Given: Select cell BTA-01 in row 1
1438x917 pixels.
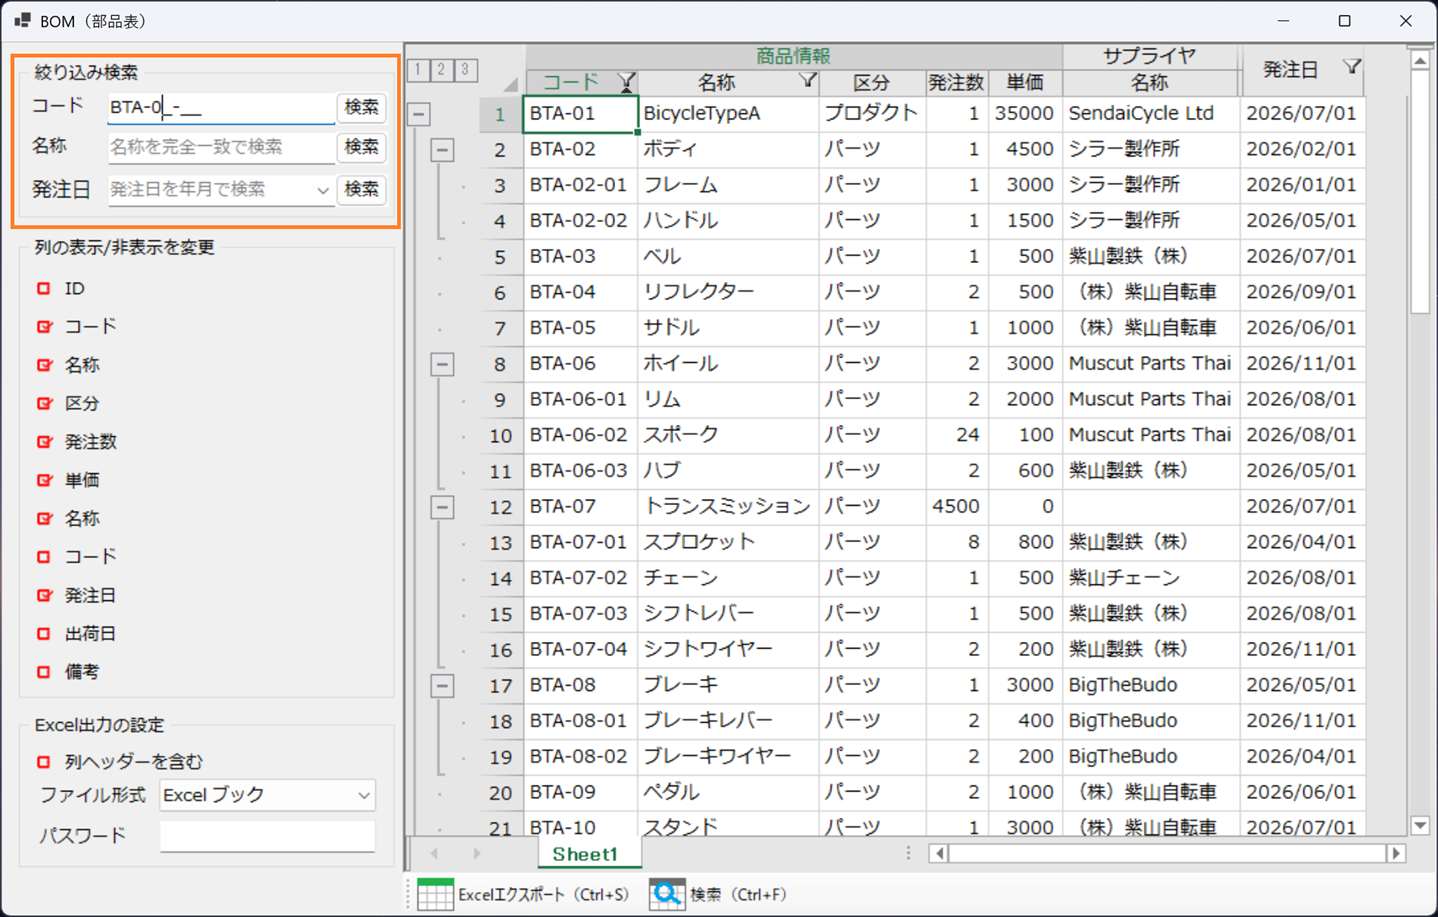Looking at the screenshot, I should point(580,113).
